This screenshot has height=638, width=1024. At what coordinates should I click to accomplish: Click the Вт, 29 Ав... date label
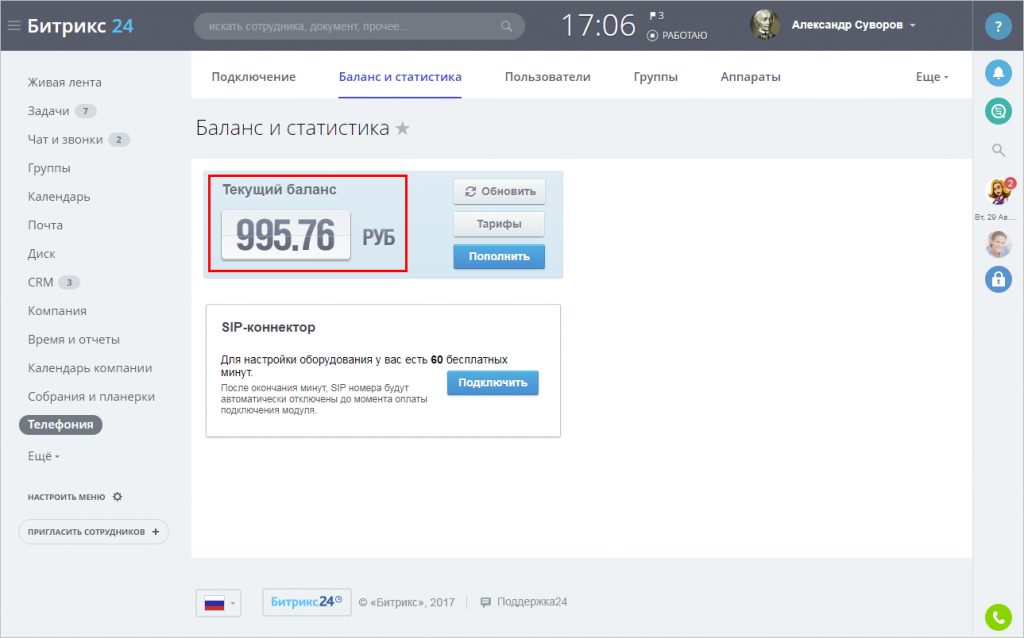(x=995, y=217)
